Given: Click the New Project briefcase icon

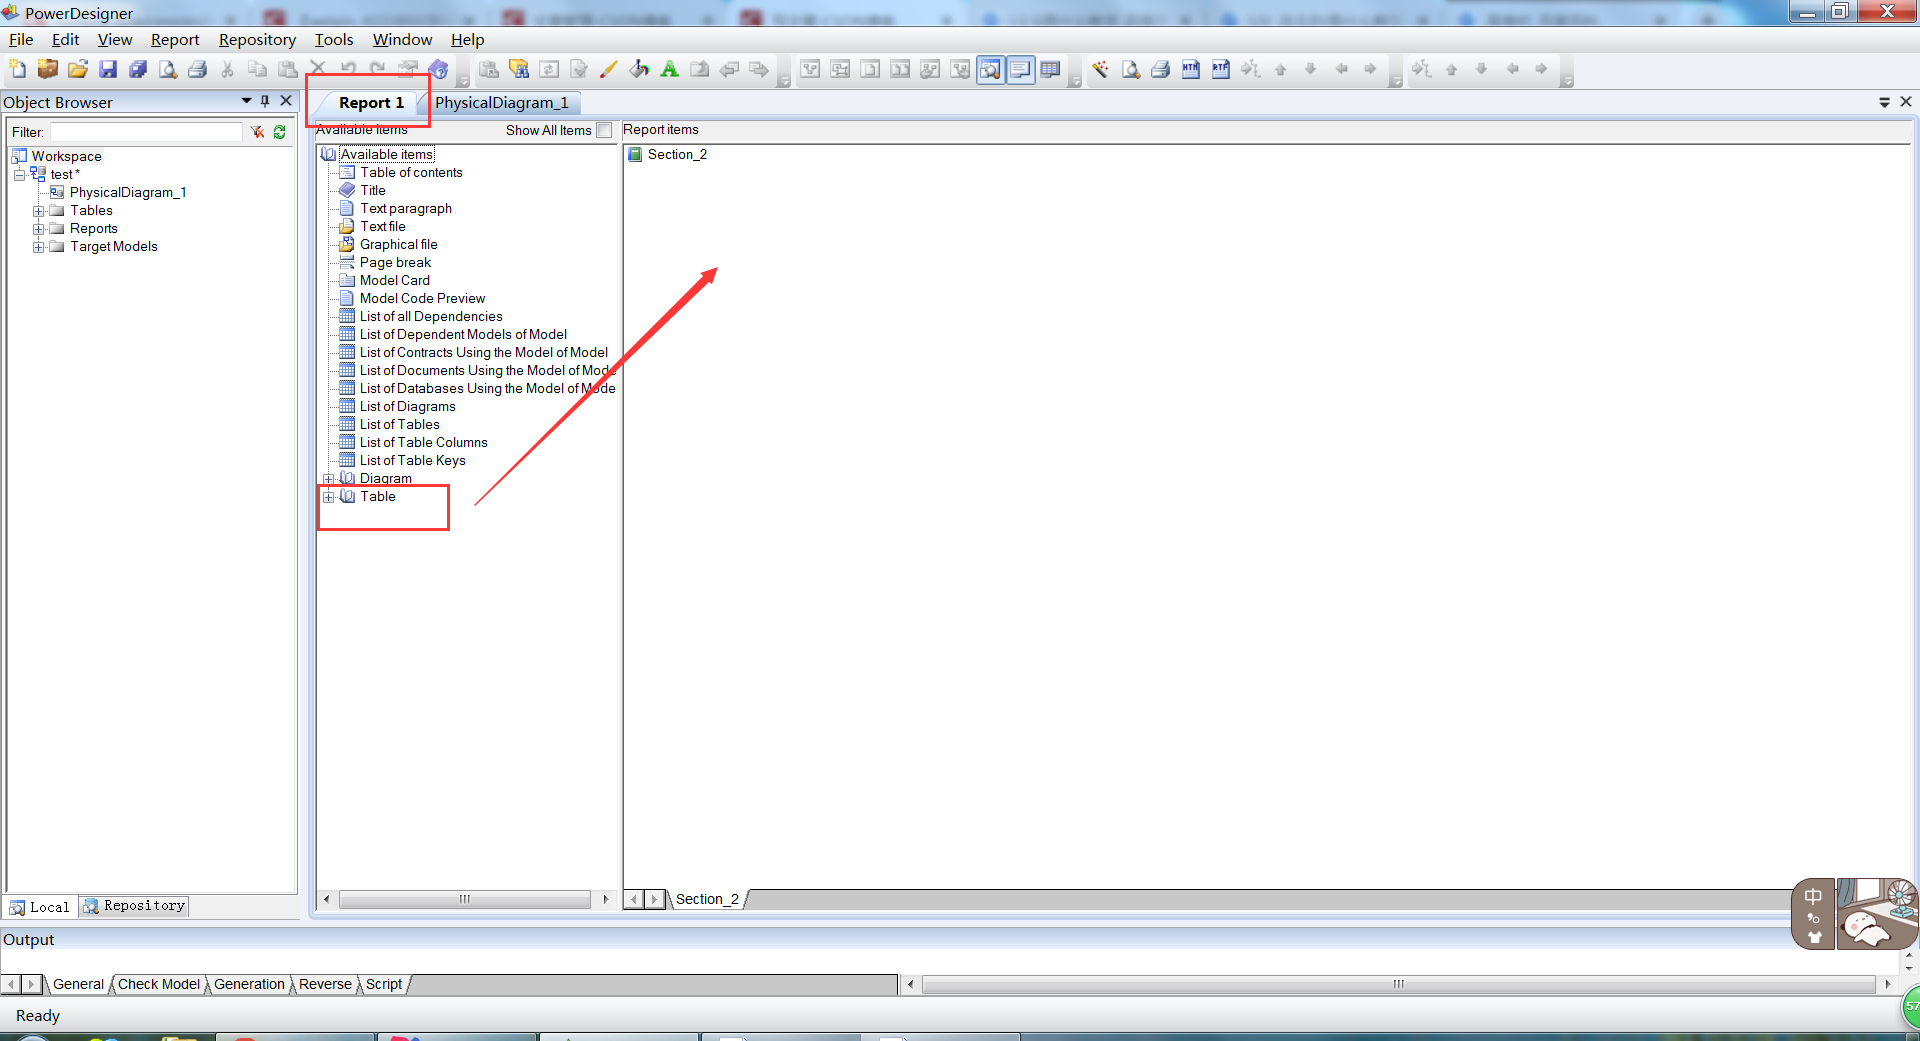Looking at the screenshot, I should (47, 69).
